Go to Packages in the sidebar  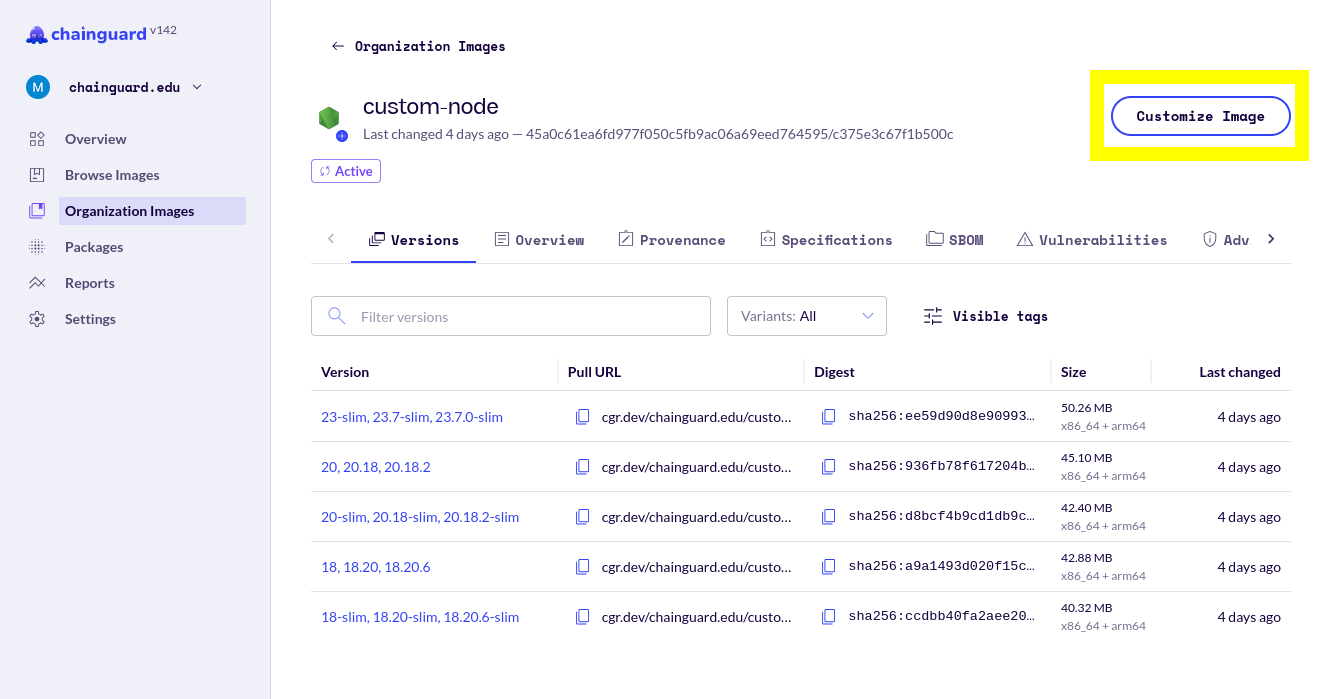tap(94, 247)
